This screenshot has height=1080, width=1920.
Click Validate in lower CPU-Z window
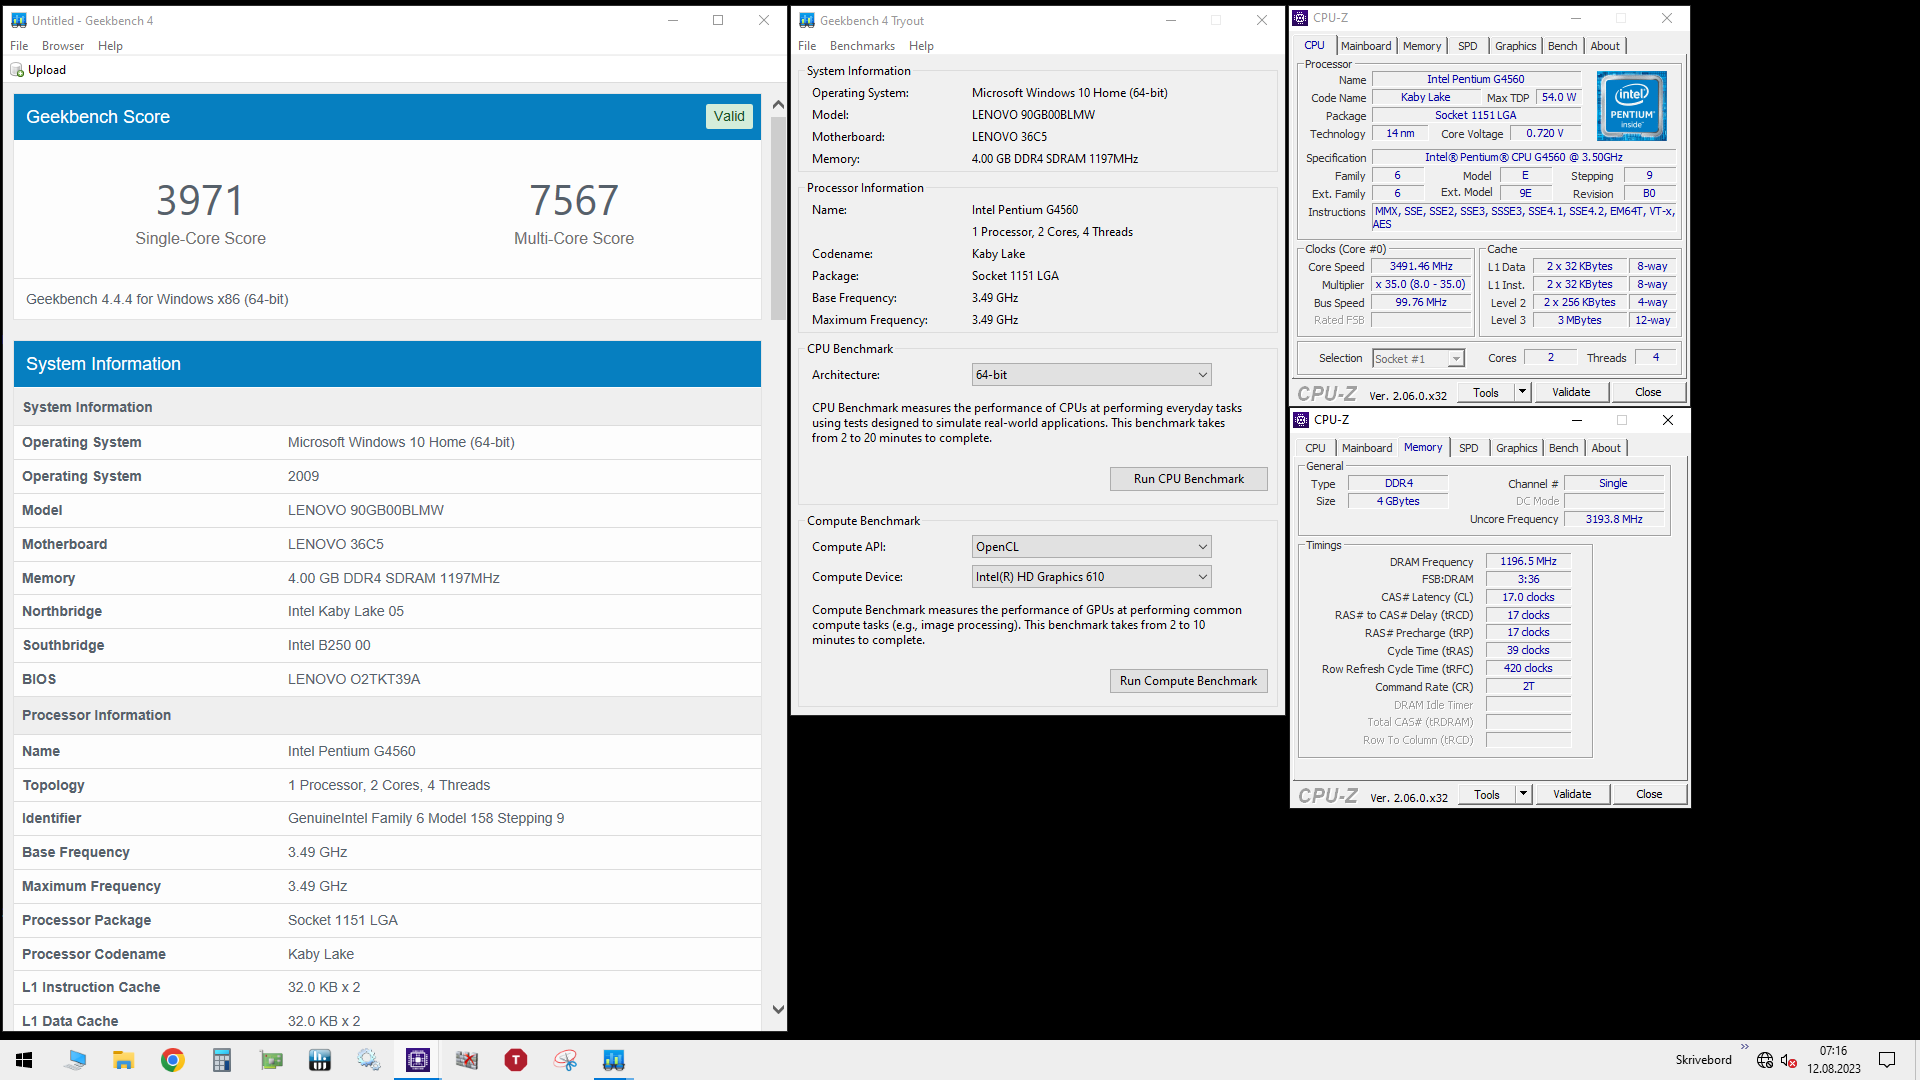point(1572,794)
